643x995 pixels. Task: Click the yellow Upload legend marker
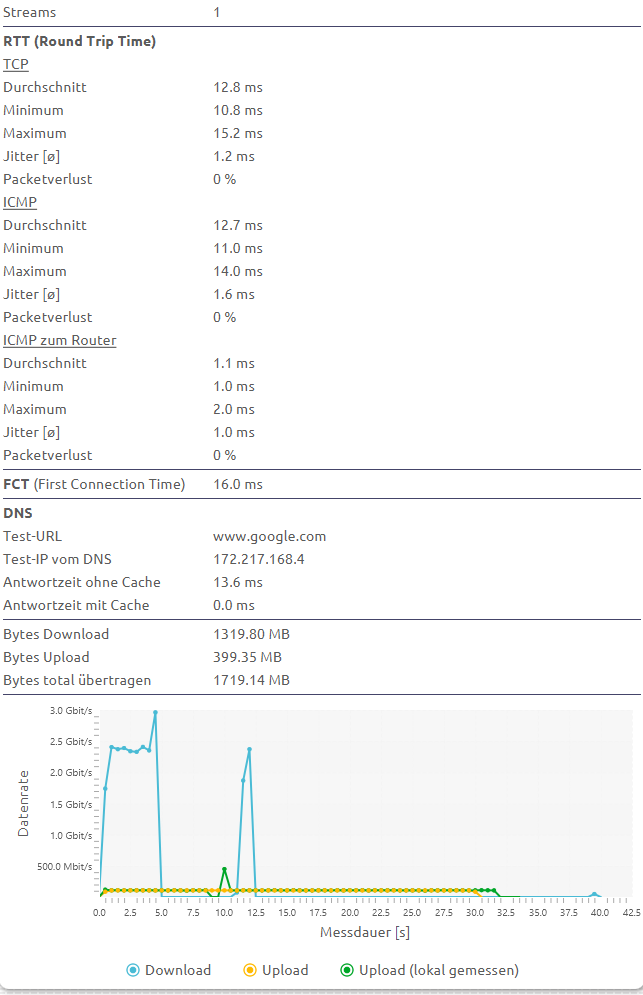pos(250,970)
